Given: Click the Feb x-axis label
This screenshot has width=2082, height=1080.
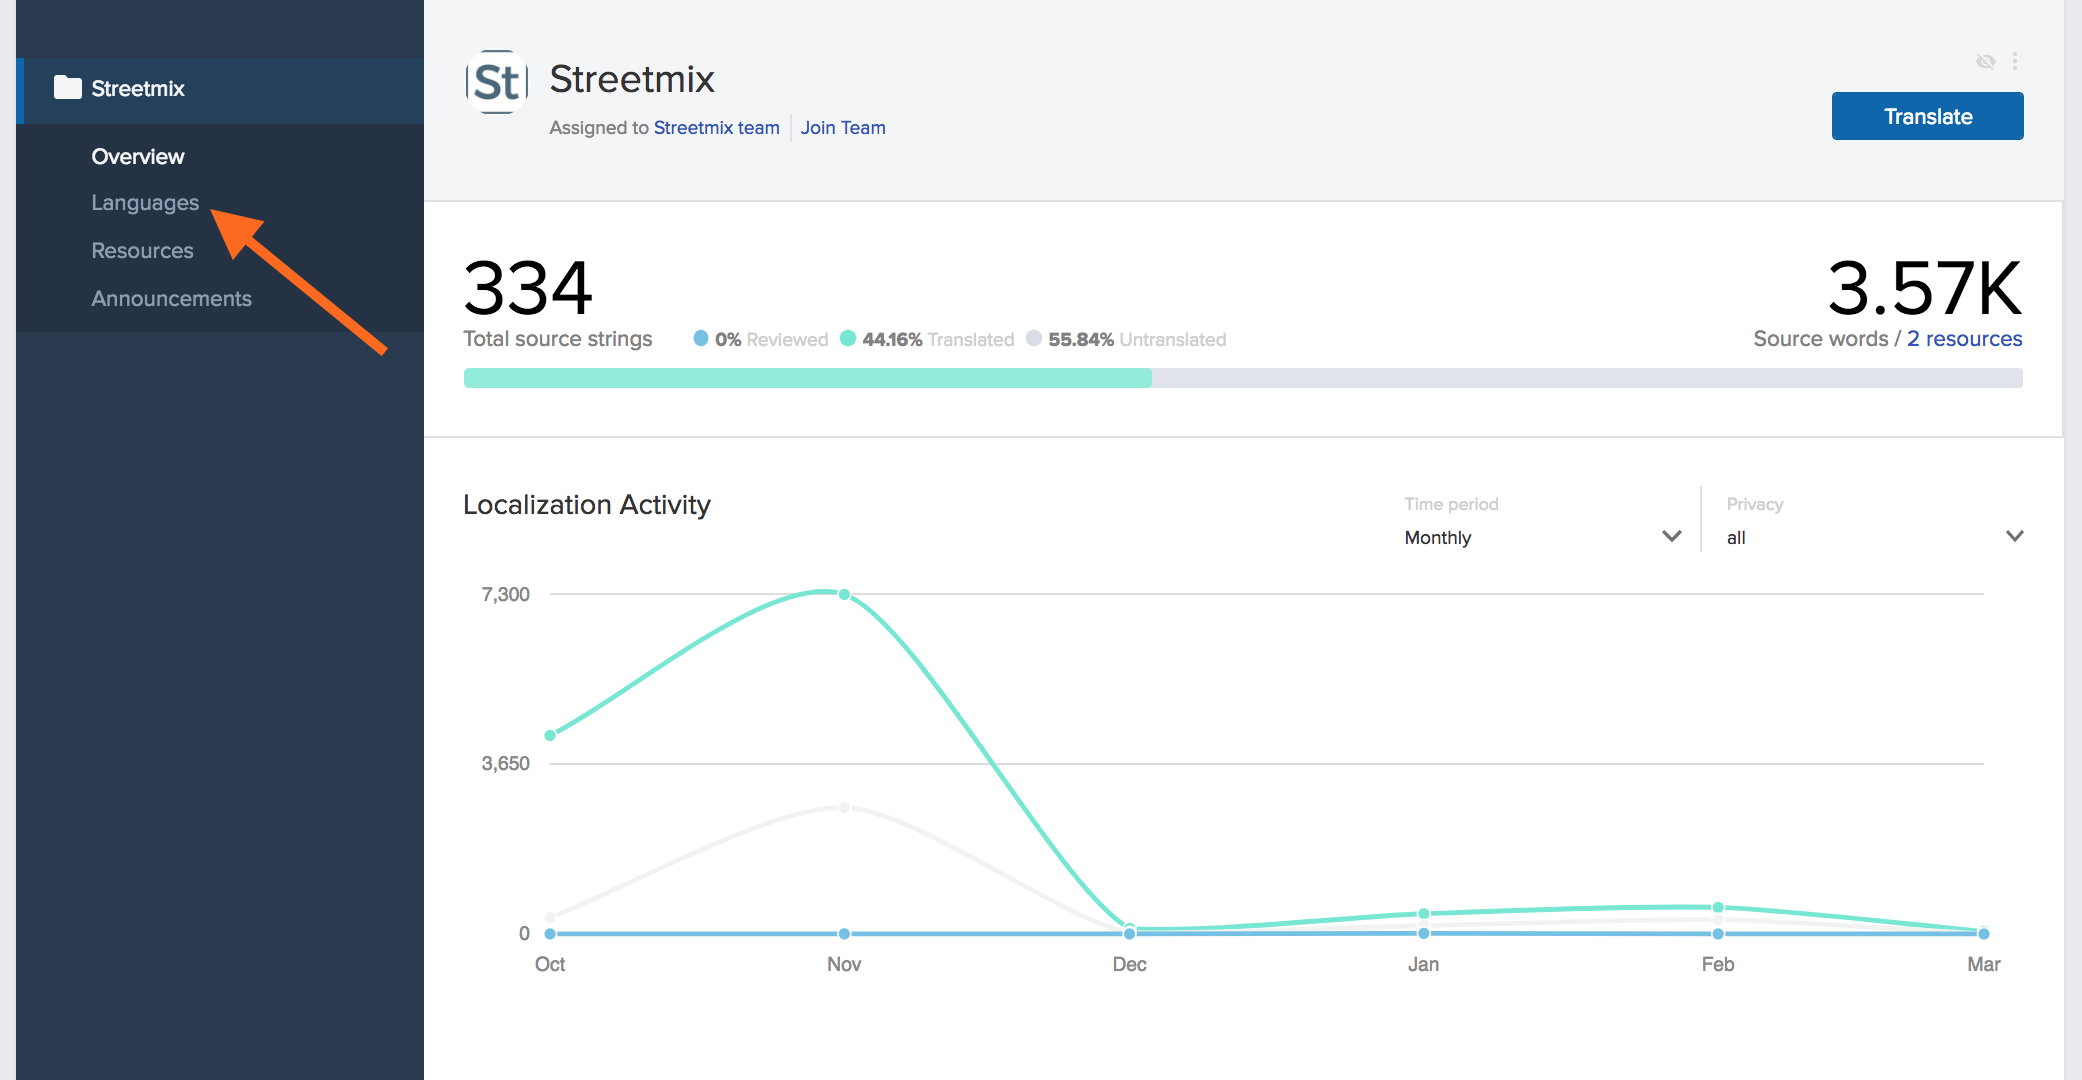Looking at the screenshot, I should [1718, 965].
